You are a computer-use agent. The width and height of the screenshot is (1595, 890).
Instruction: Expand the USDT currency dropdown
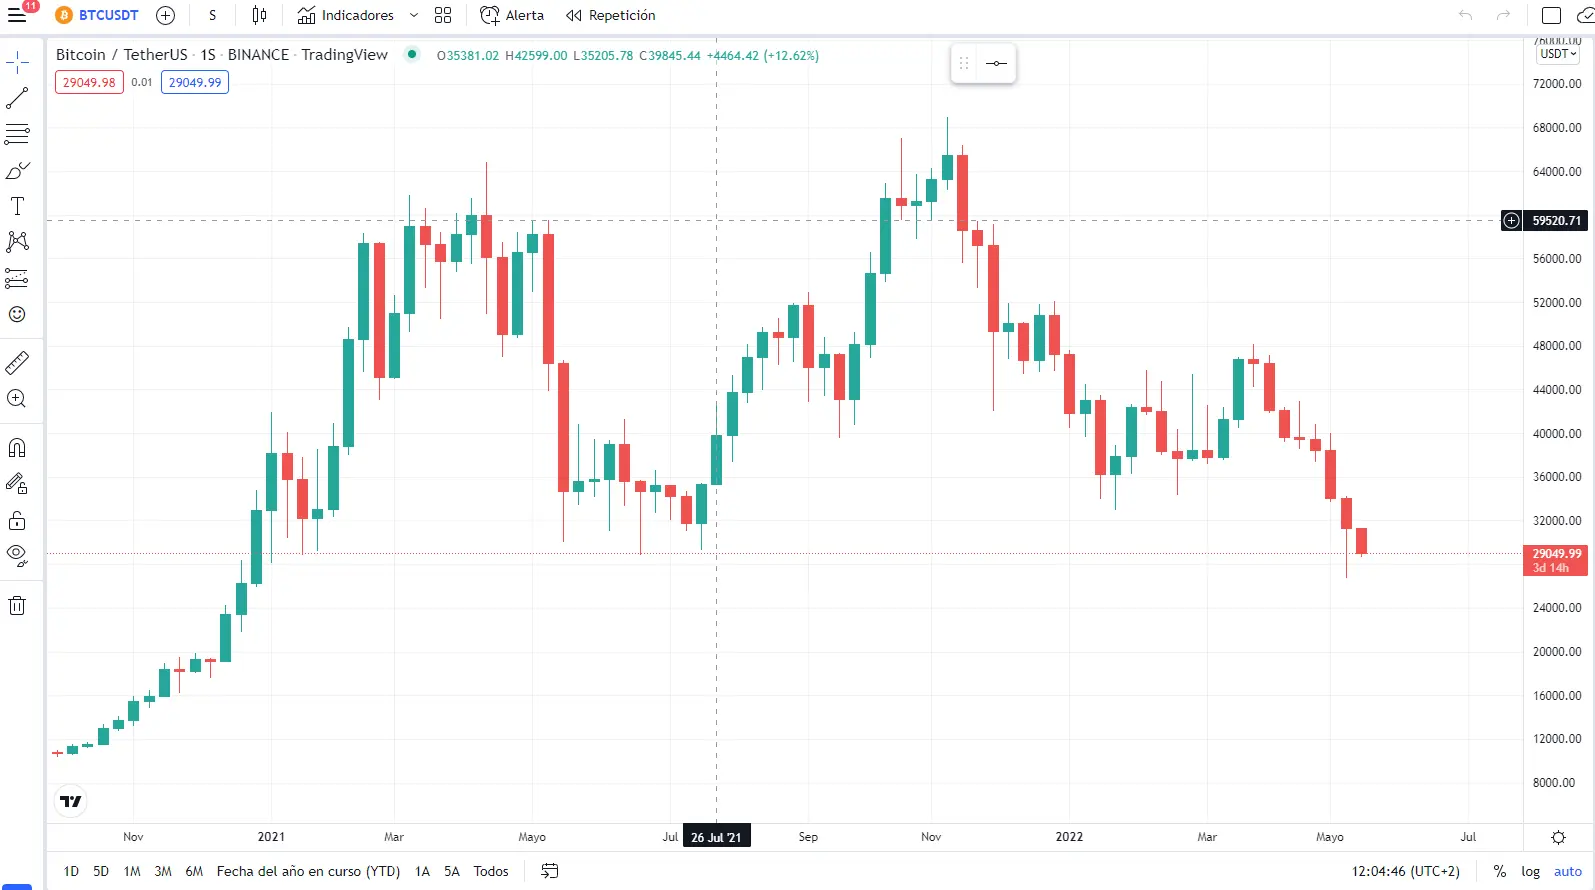pyautogui.click(x=1558, y=54)
